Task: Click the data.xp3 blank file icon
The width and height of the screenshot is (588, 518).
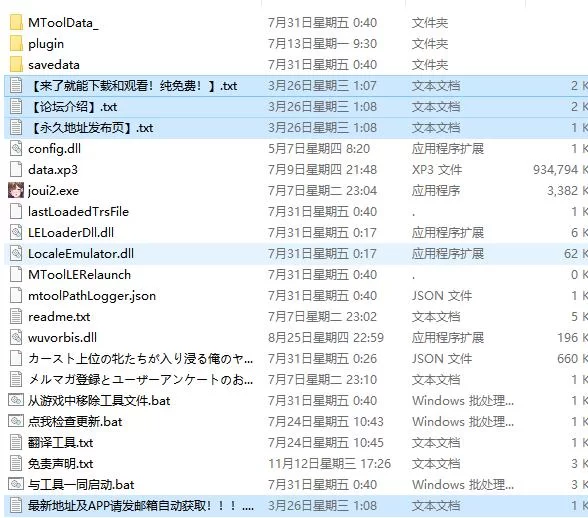Action: [16, 170]
